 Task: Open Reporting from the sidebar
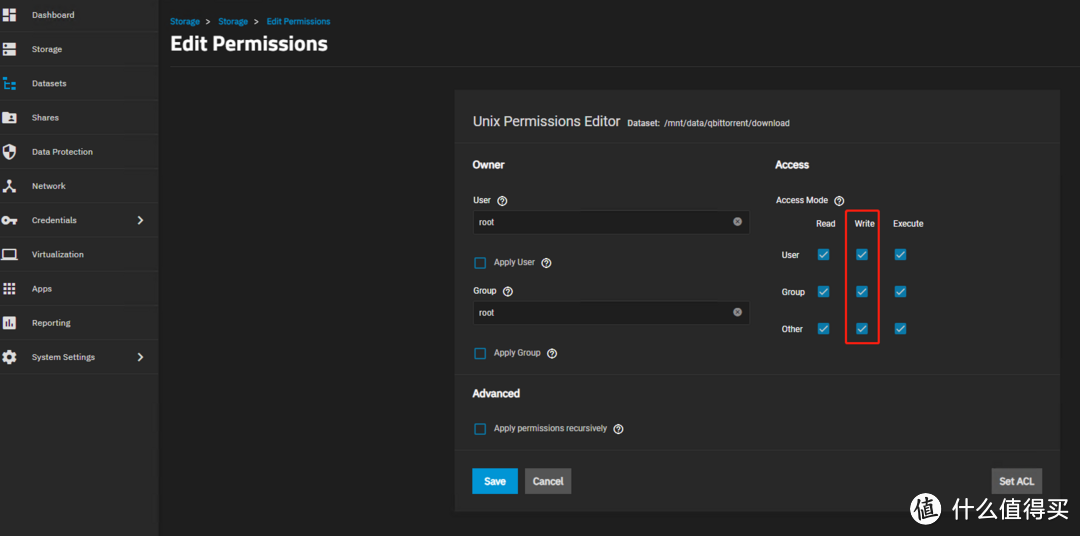coord(51,323)
